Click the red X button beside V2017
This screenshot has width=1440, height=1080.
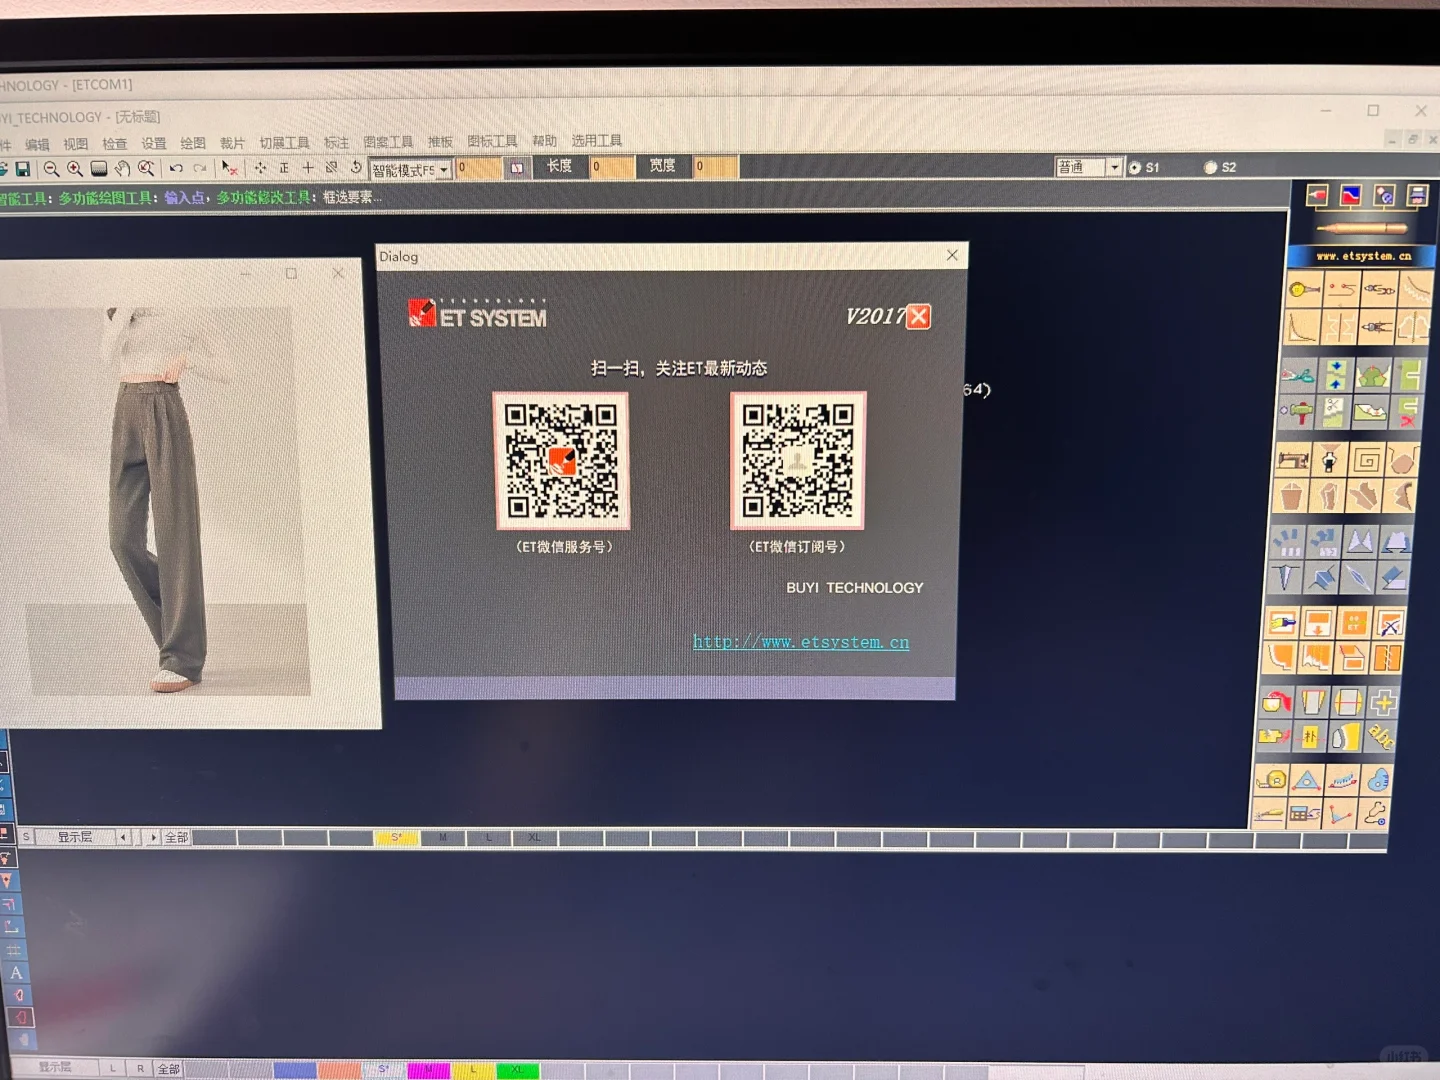pos(918,317)
